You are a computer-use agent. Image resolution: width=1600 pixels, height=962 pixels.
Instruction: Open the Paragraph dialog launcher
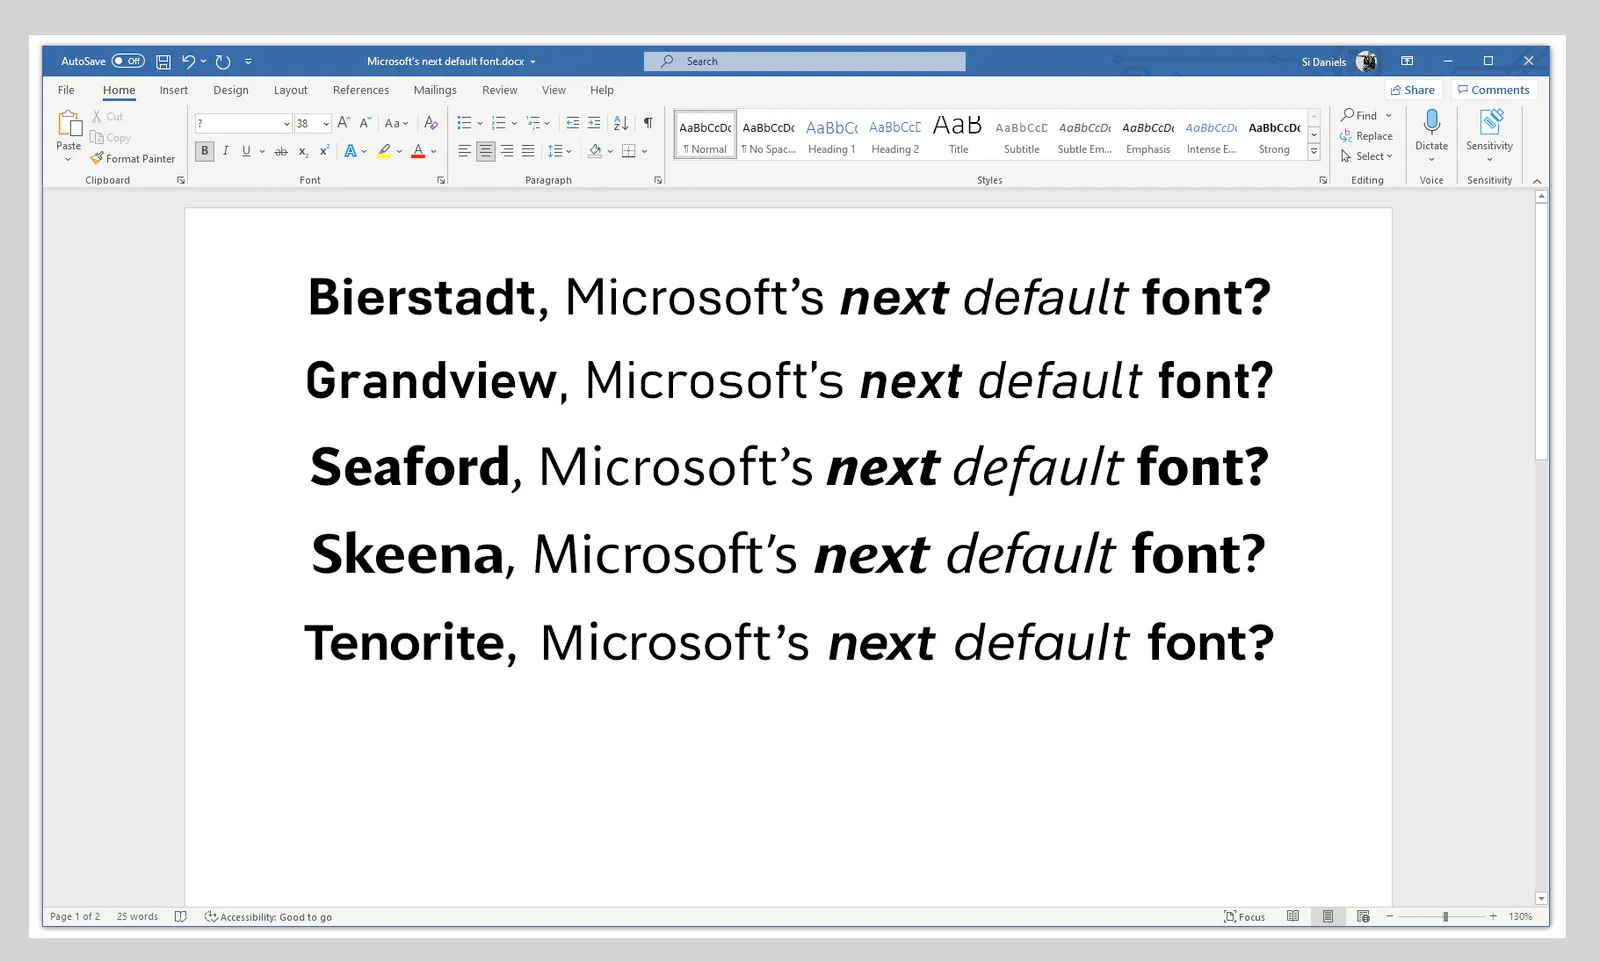coord(658,180)
